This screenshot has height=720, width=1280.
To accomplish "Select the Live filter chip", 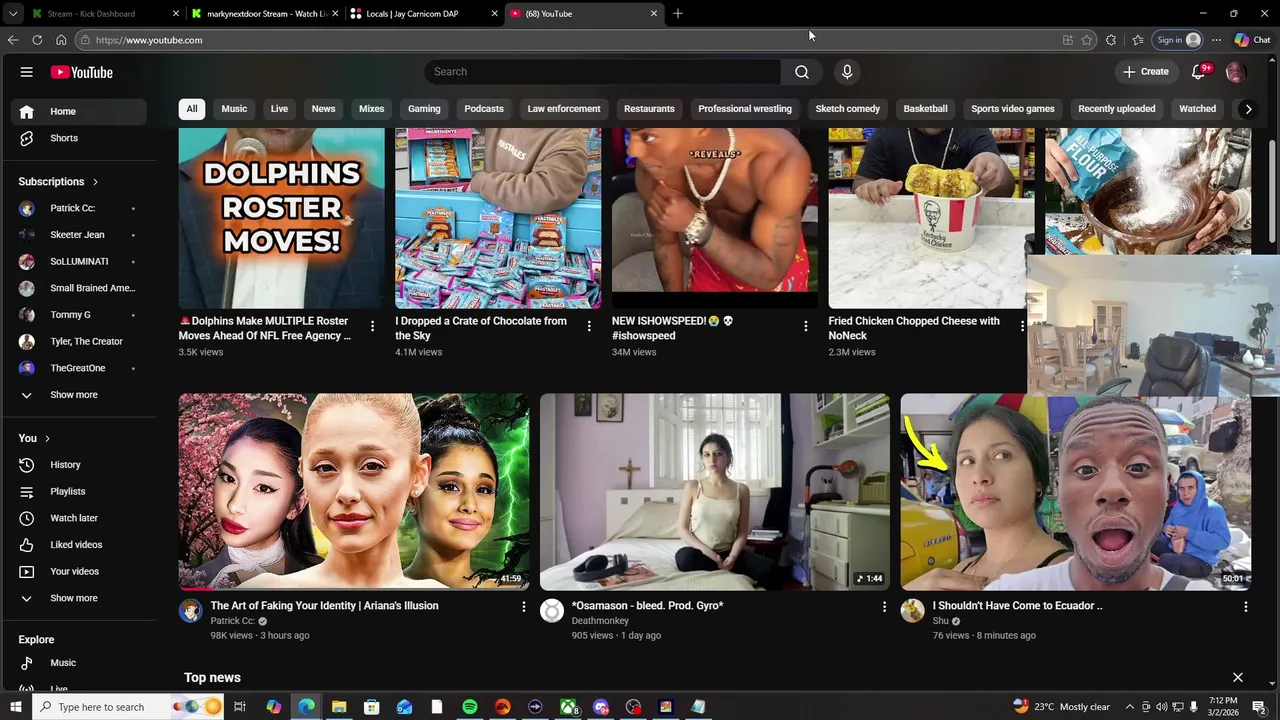I will [x=279, y=109].
